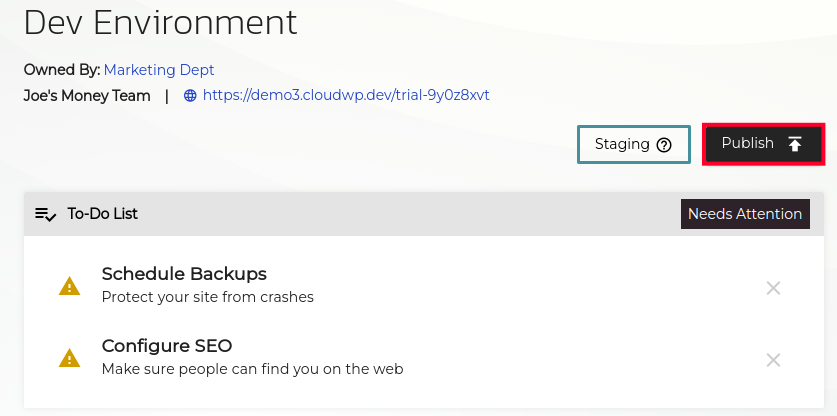Open the Marketing Dept owner link
837x416 pixels.
(x=159, y=70)
